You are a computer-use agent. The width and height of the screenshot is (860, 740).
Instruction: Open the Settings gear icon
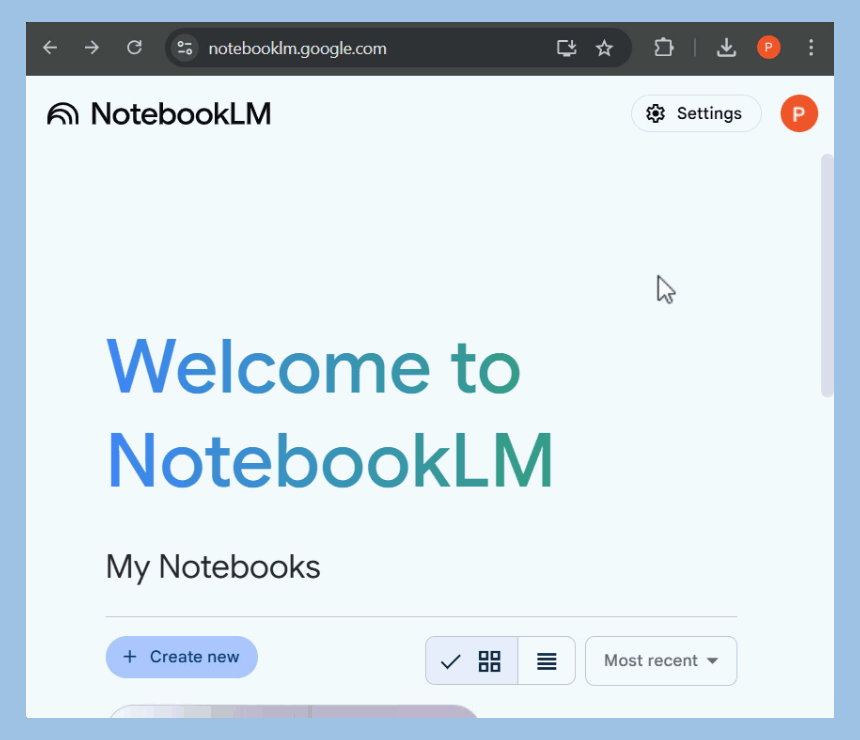[x=656, y=113]
